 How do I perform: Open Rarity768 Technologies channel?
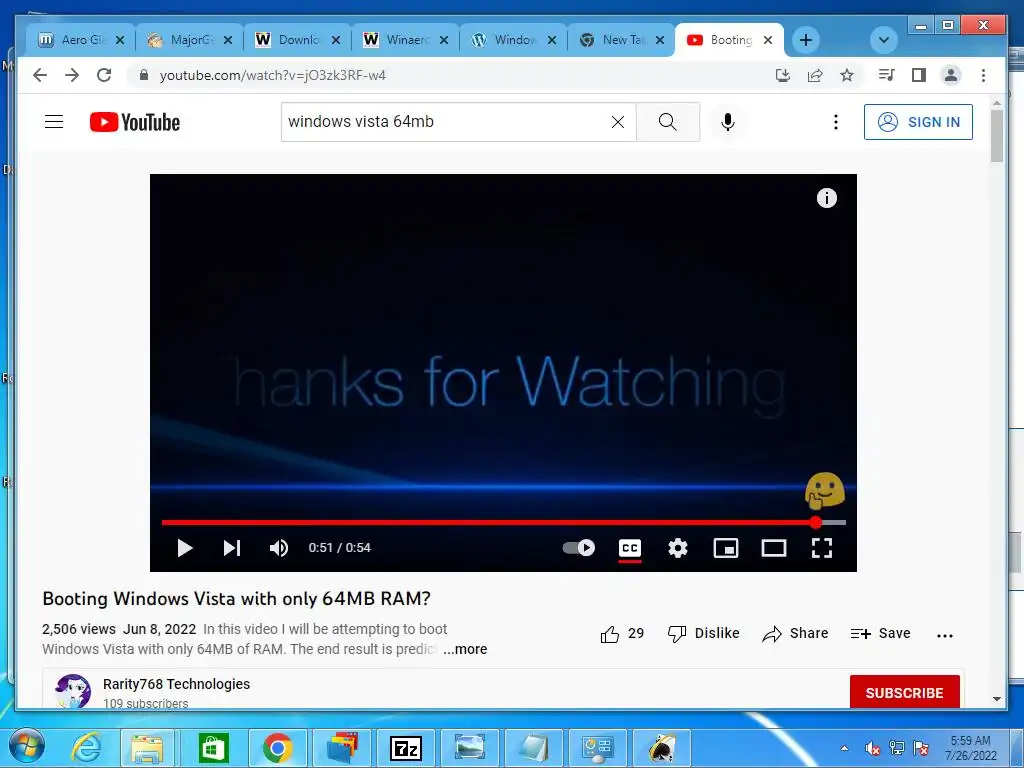(176, 684)
